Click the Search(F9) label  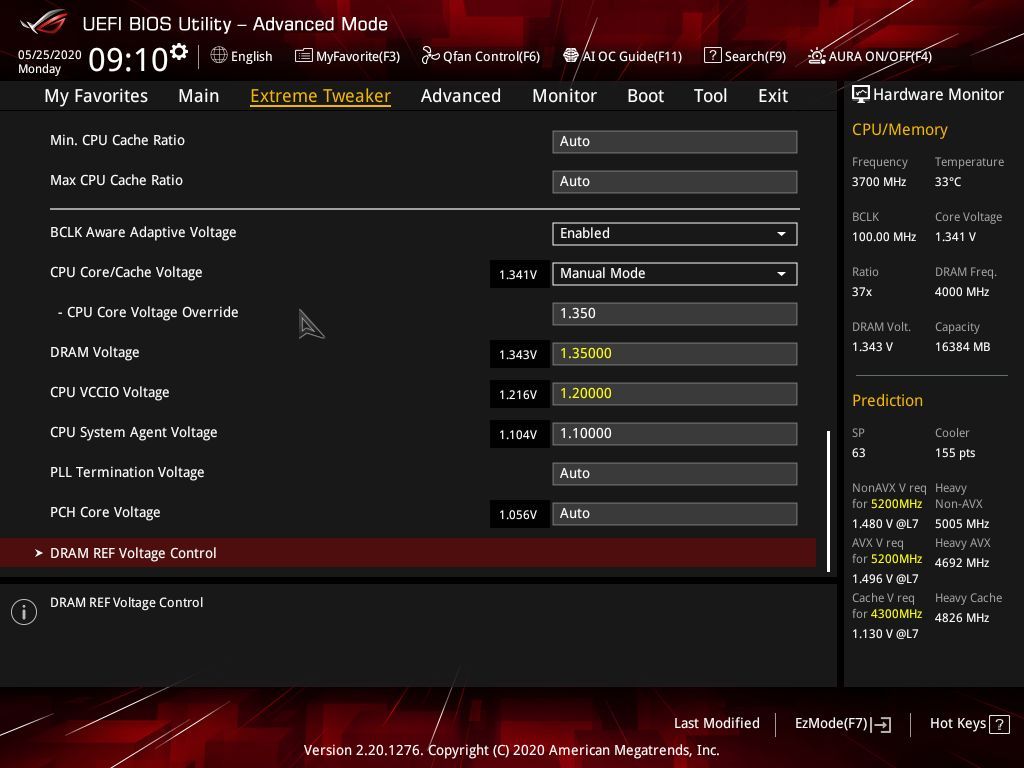[x=755, y=56]
